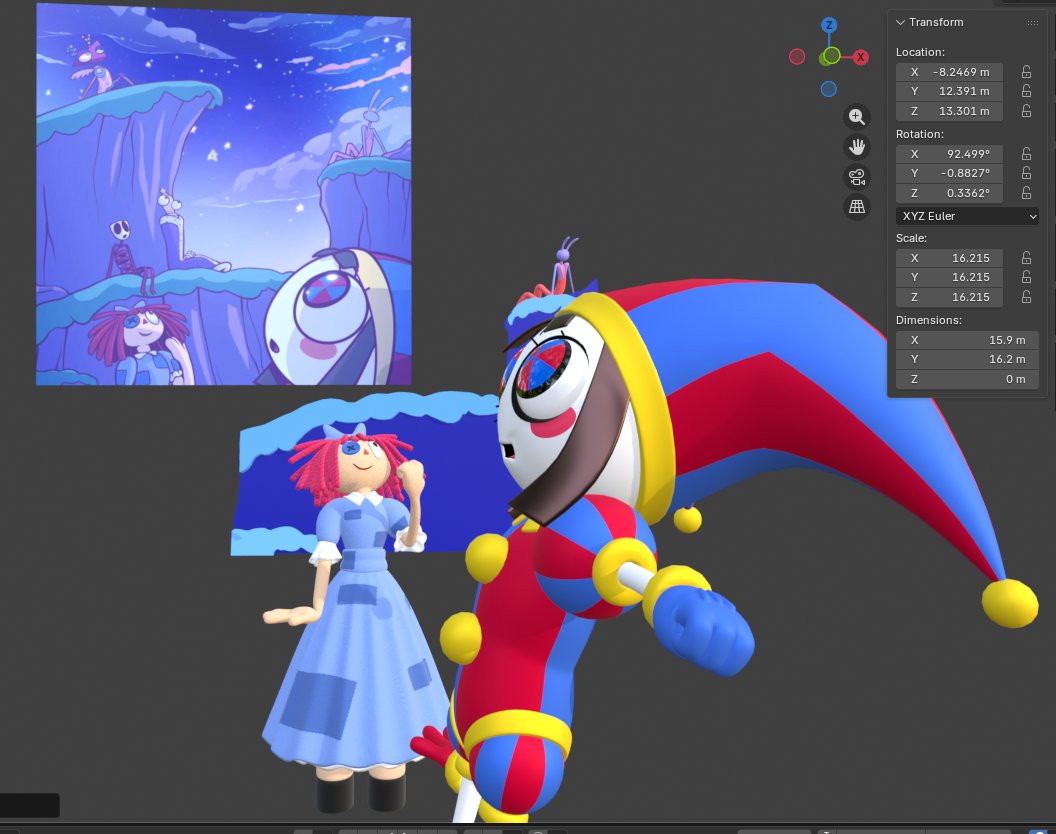Click the blue Z axis gizmo handle
Image resolution: width=1056 pixels, height=834 pixels.
point(829,26)
